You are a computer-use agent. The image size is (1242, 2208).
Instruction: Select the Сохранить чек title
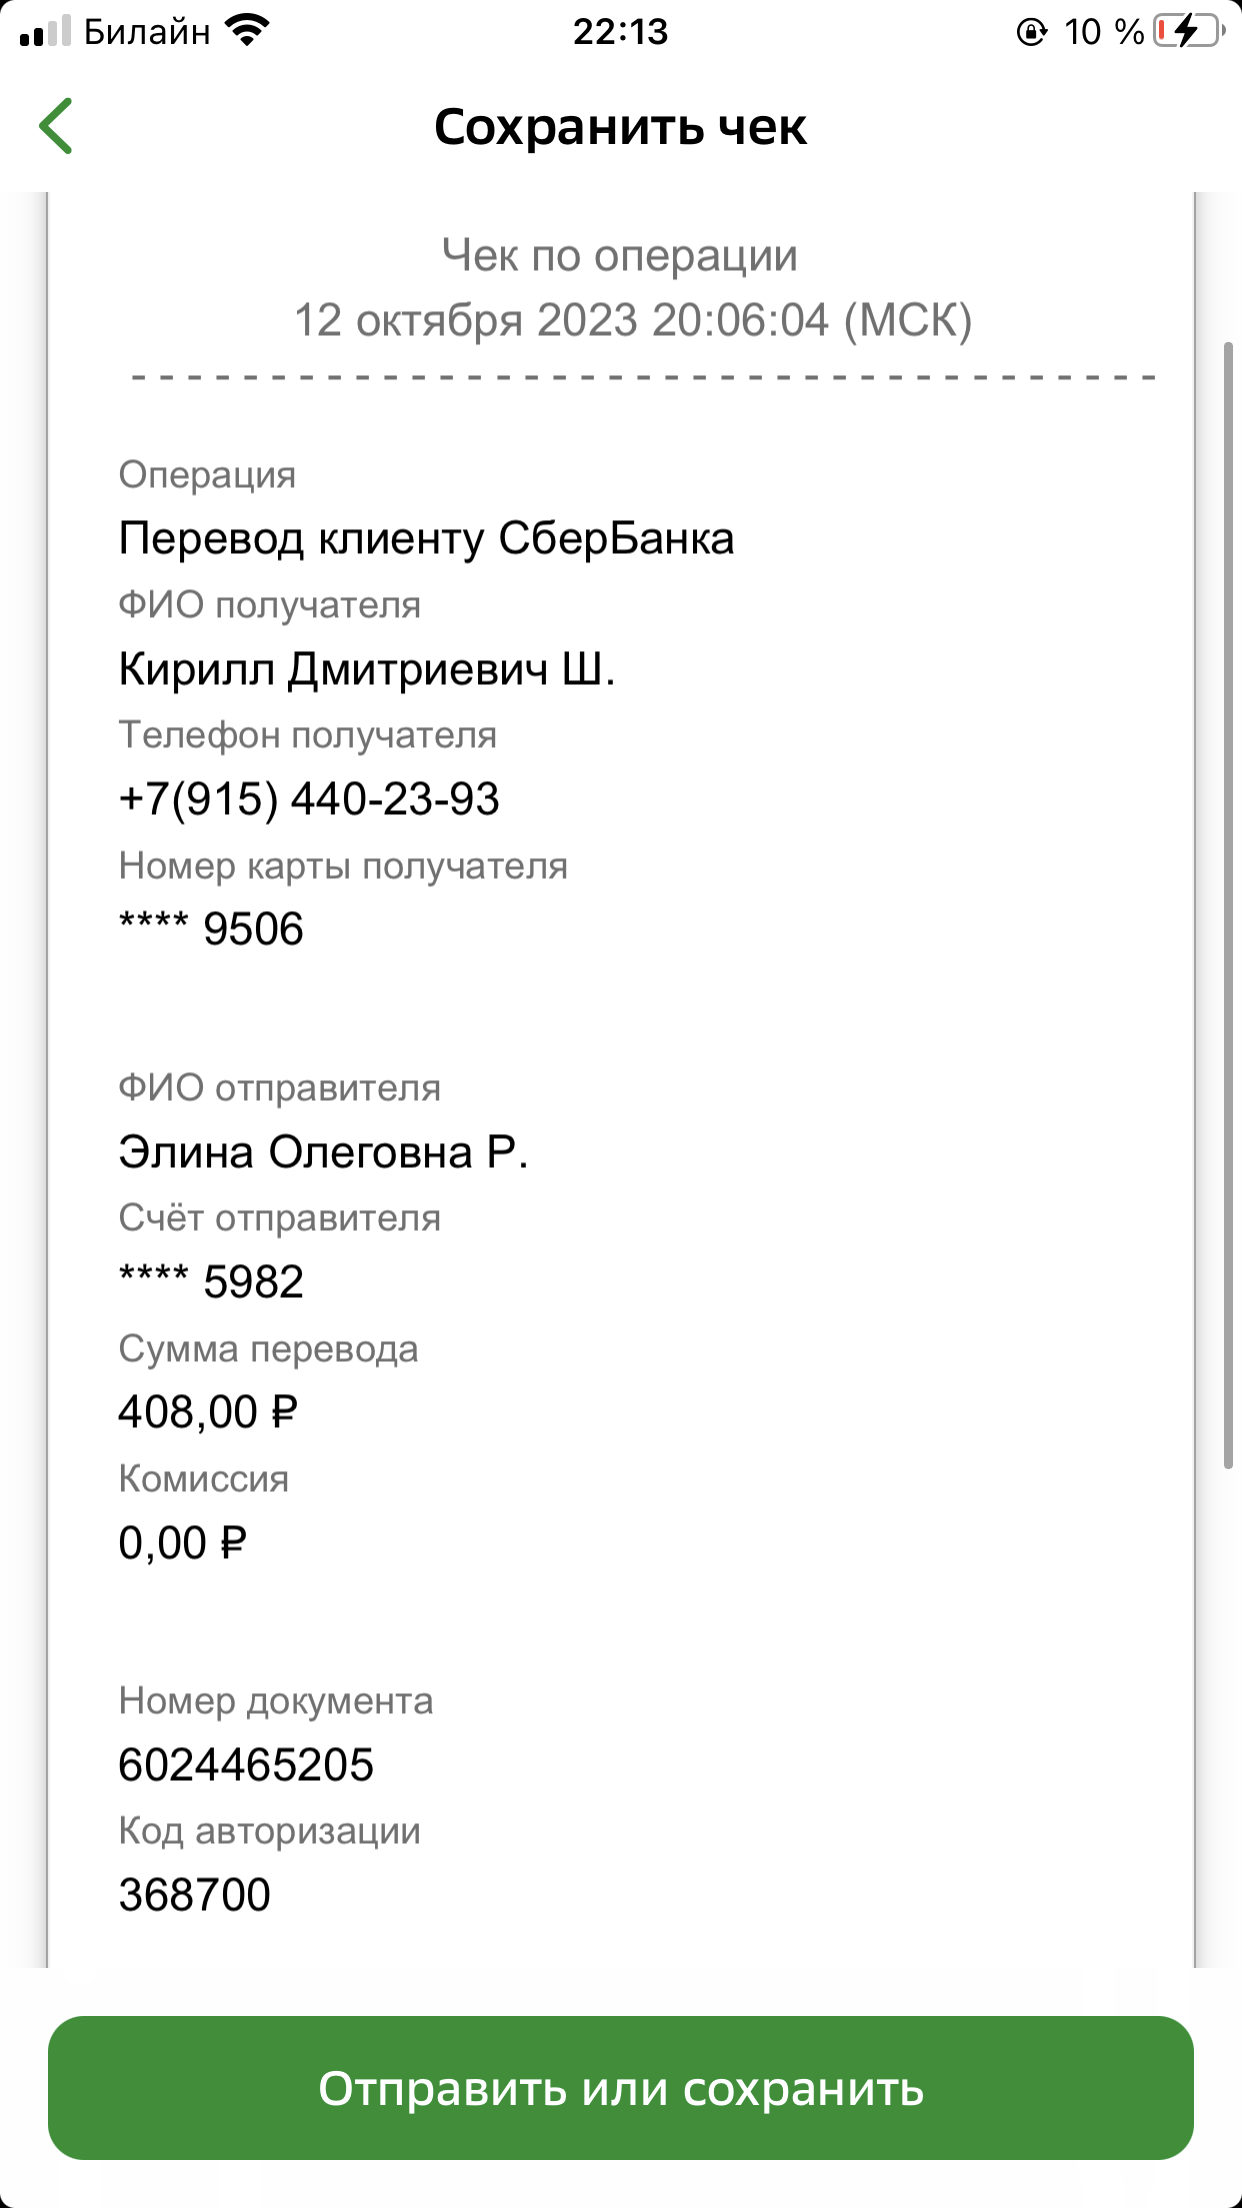[620, 127]
